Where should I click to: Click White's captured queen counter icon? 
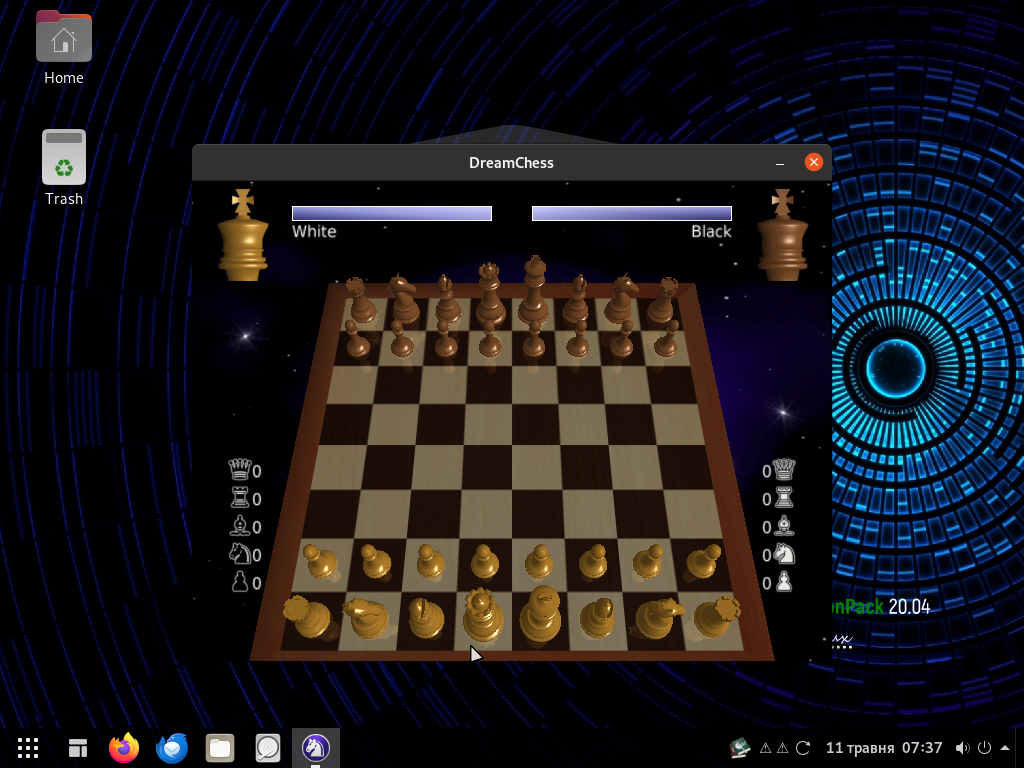[239, 469]
